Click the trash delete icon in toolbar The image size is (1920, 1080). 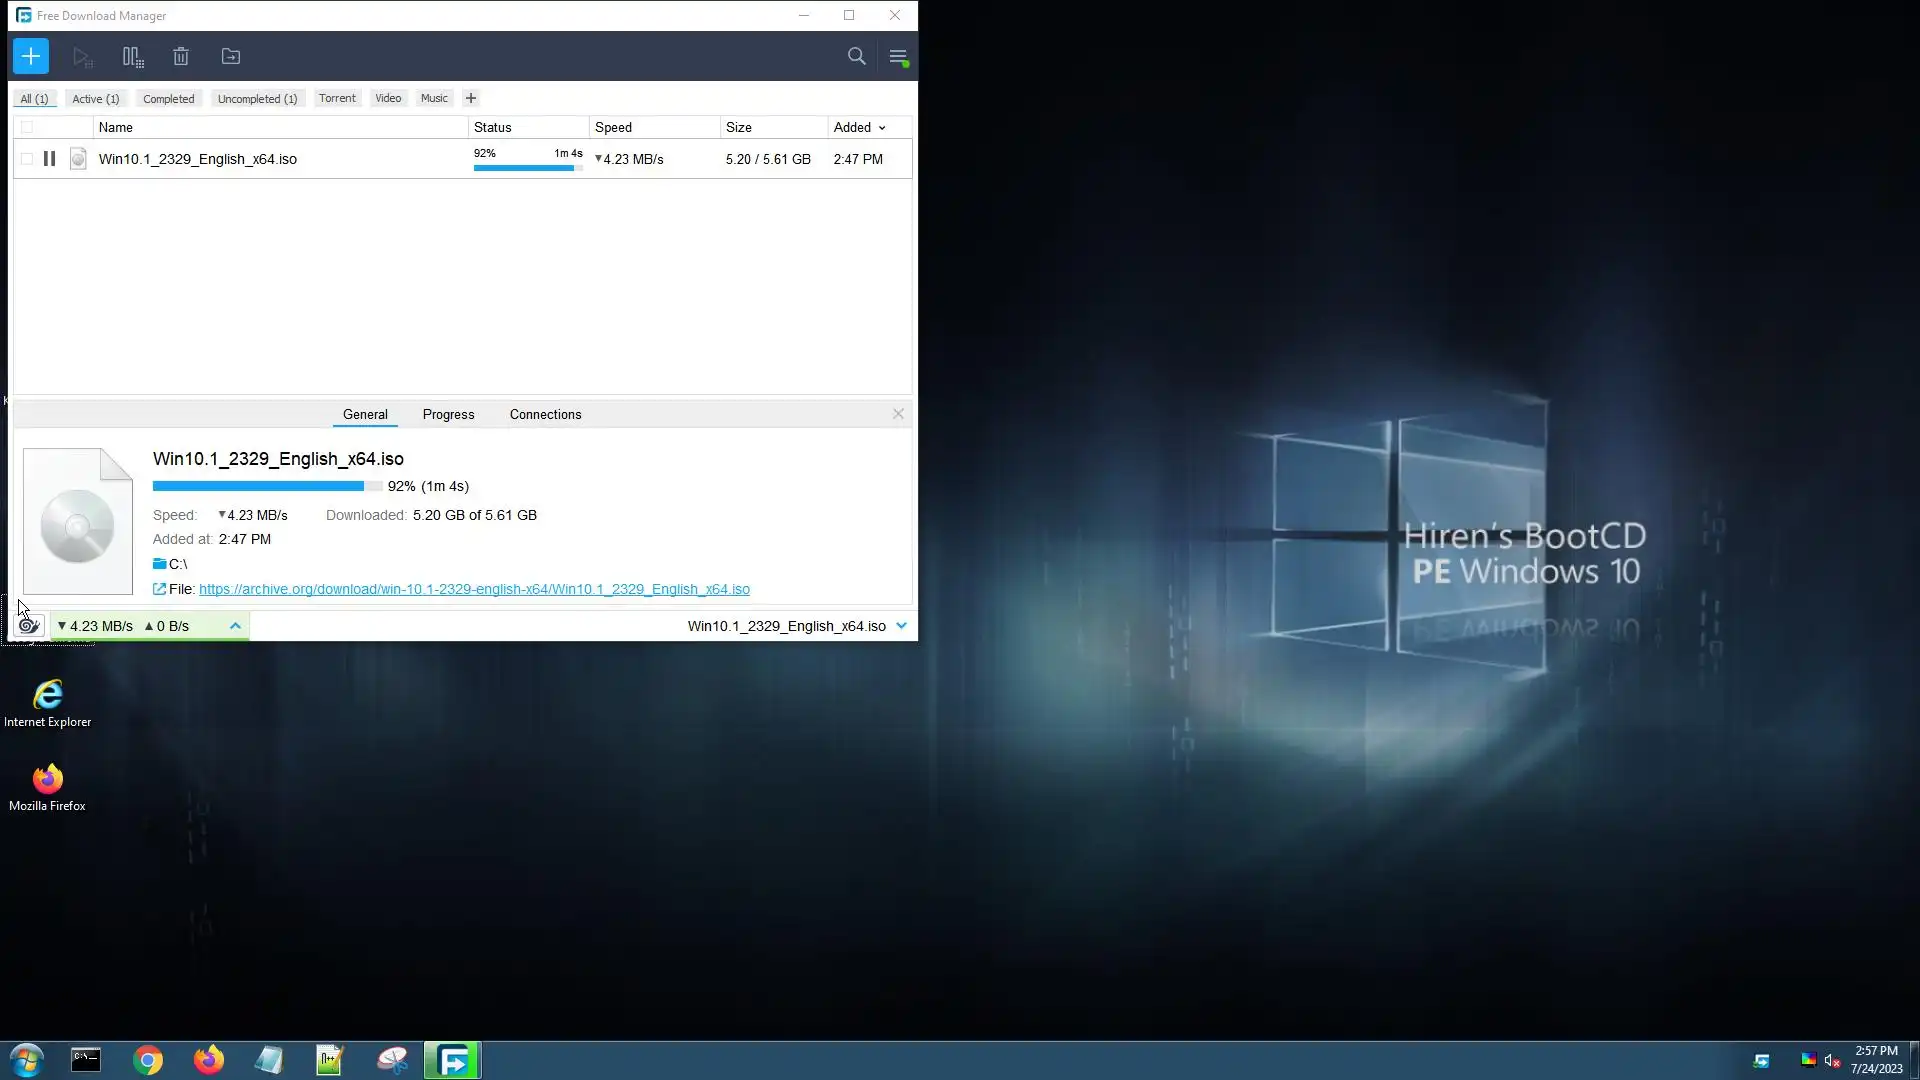click(181, 57)
